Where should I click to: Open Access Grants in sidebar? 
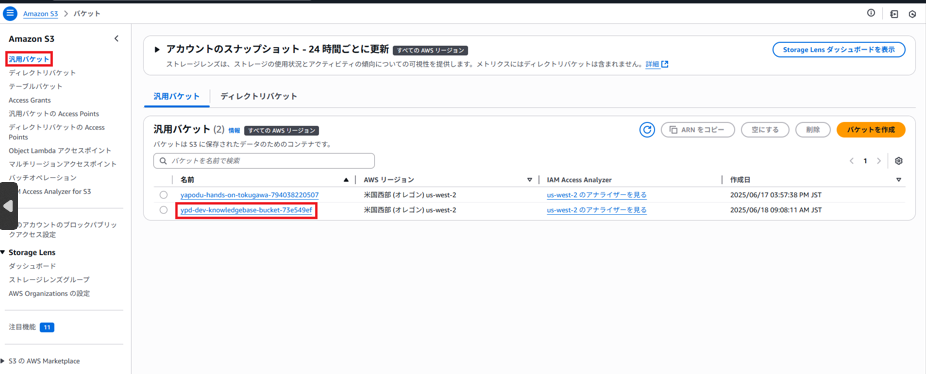(30, 100)
